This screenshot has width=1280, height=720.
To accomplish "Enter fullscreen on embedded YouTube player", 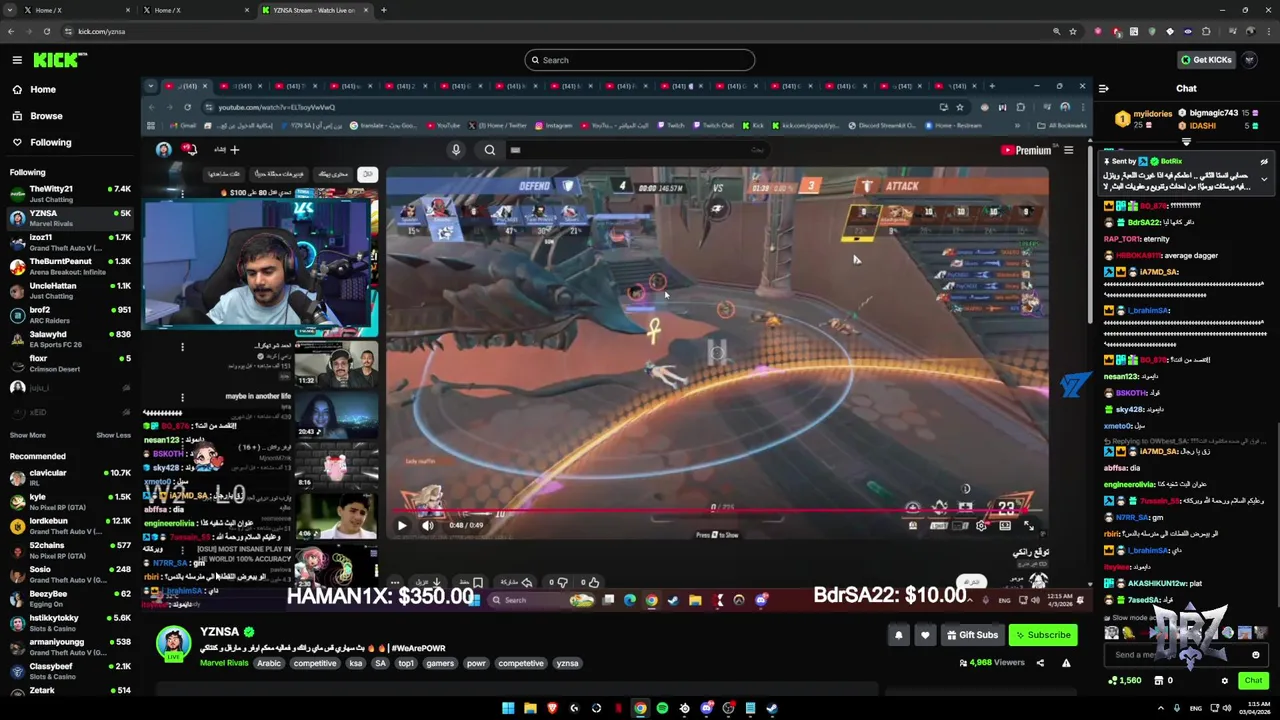I will 1028,525.
